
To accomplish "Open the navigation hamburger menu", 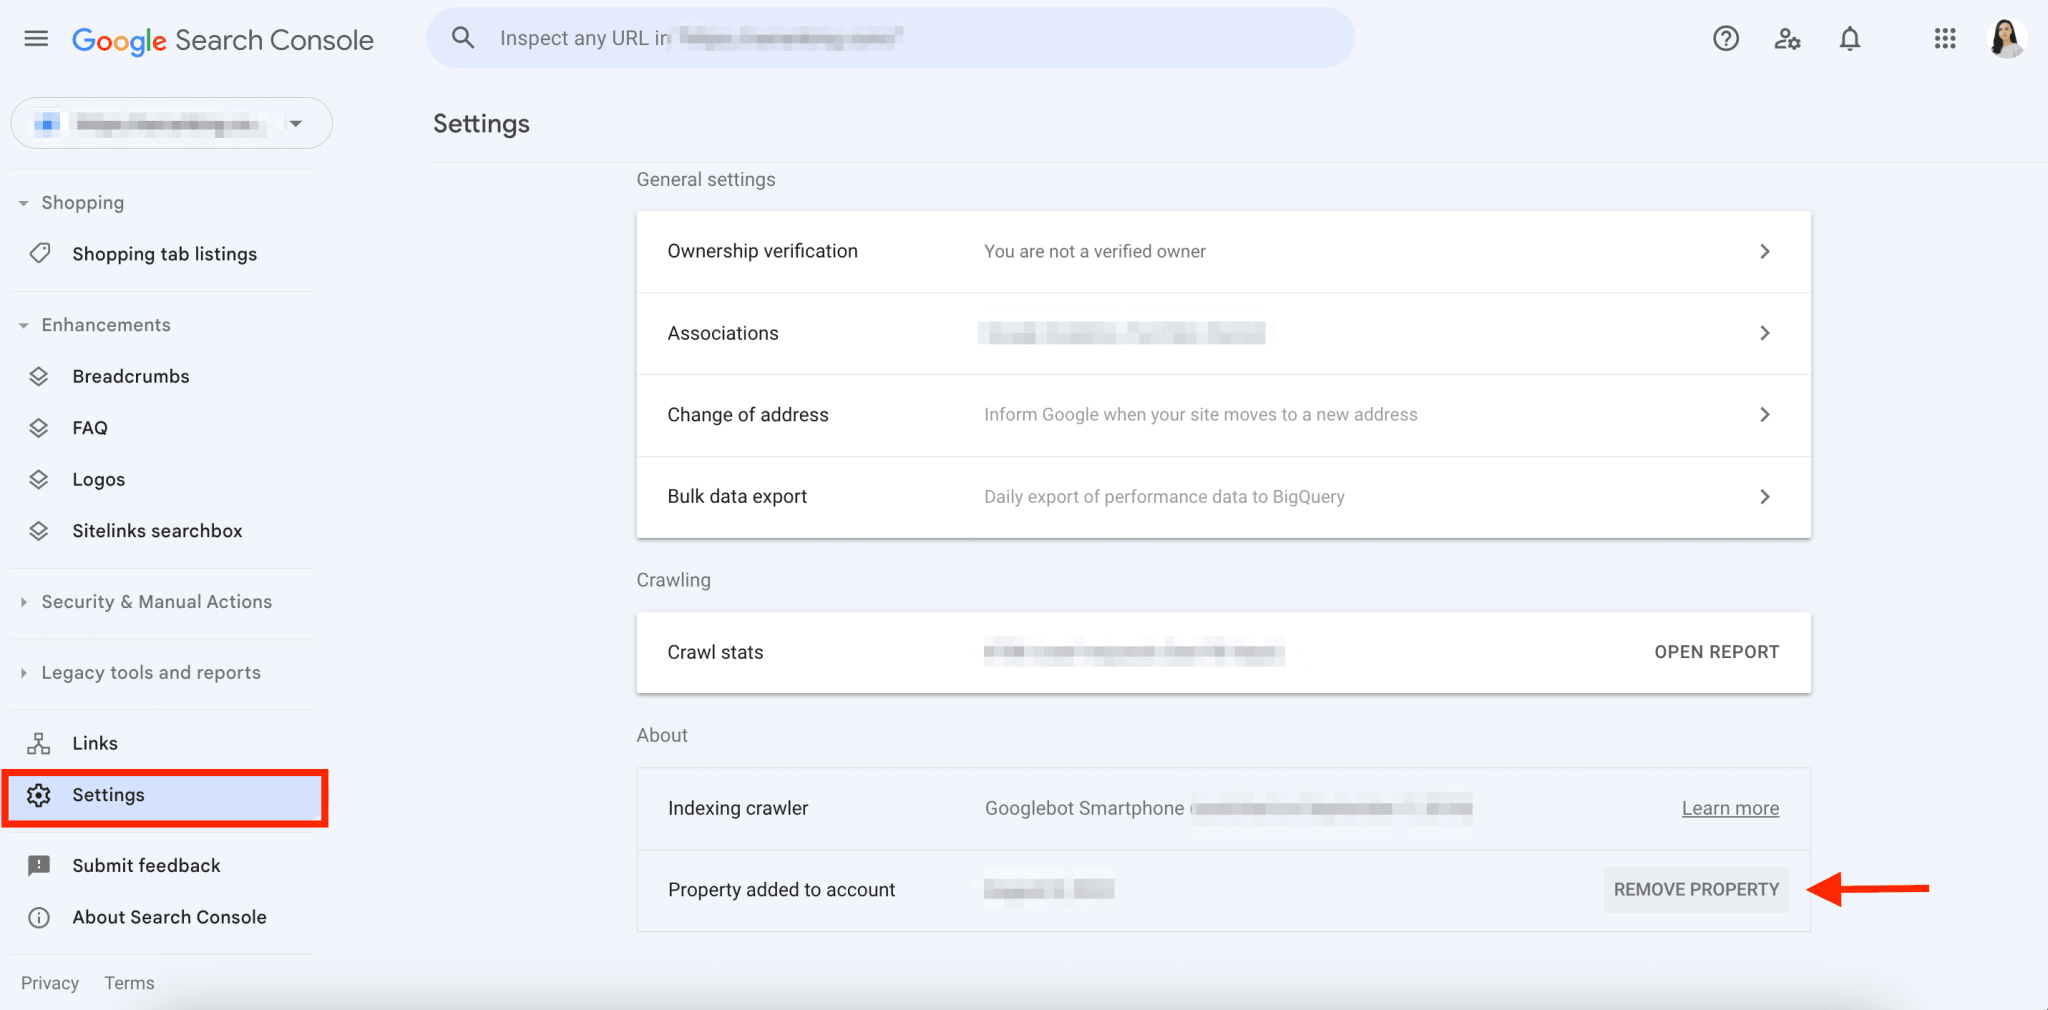I will pyautogui.click(x=35, y=38).
